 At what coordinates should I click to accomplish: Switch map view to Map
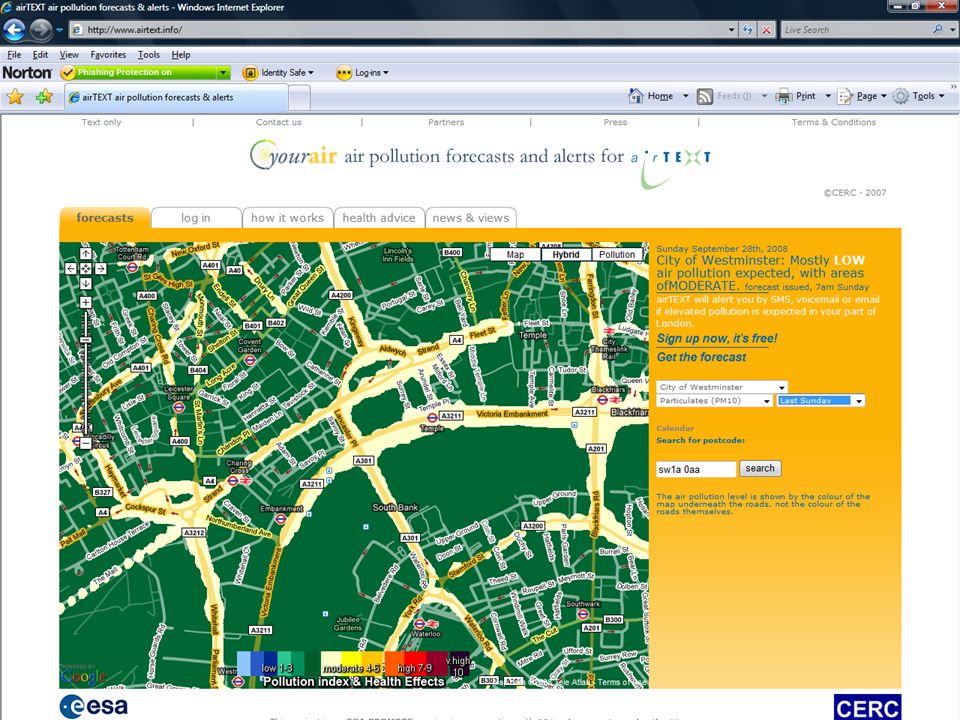pyautogui.click(x=516, y=254)
